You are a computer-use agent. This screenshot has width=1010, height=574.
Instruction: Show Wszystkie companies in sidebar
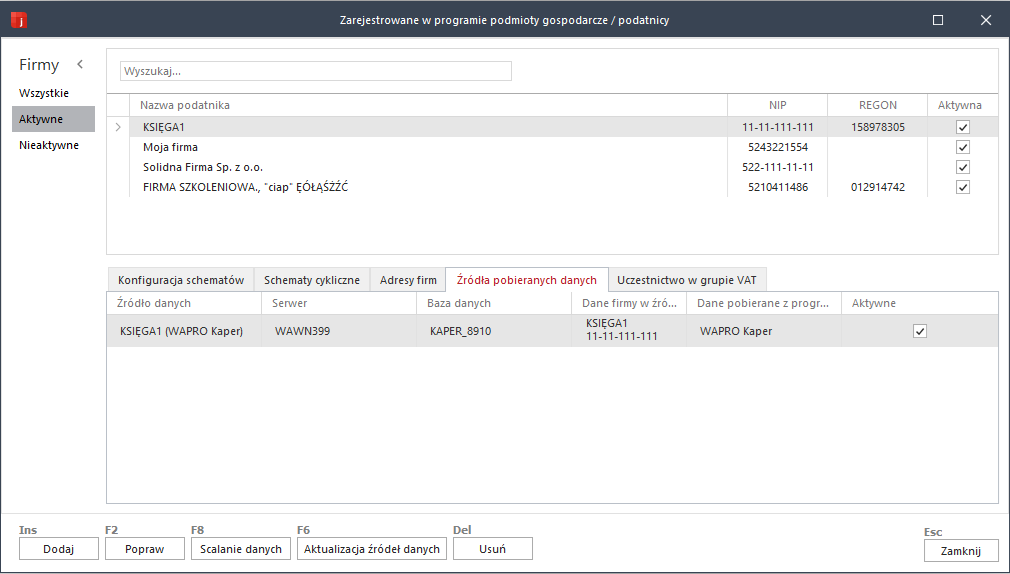(44, 93)
